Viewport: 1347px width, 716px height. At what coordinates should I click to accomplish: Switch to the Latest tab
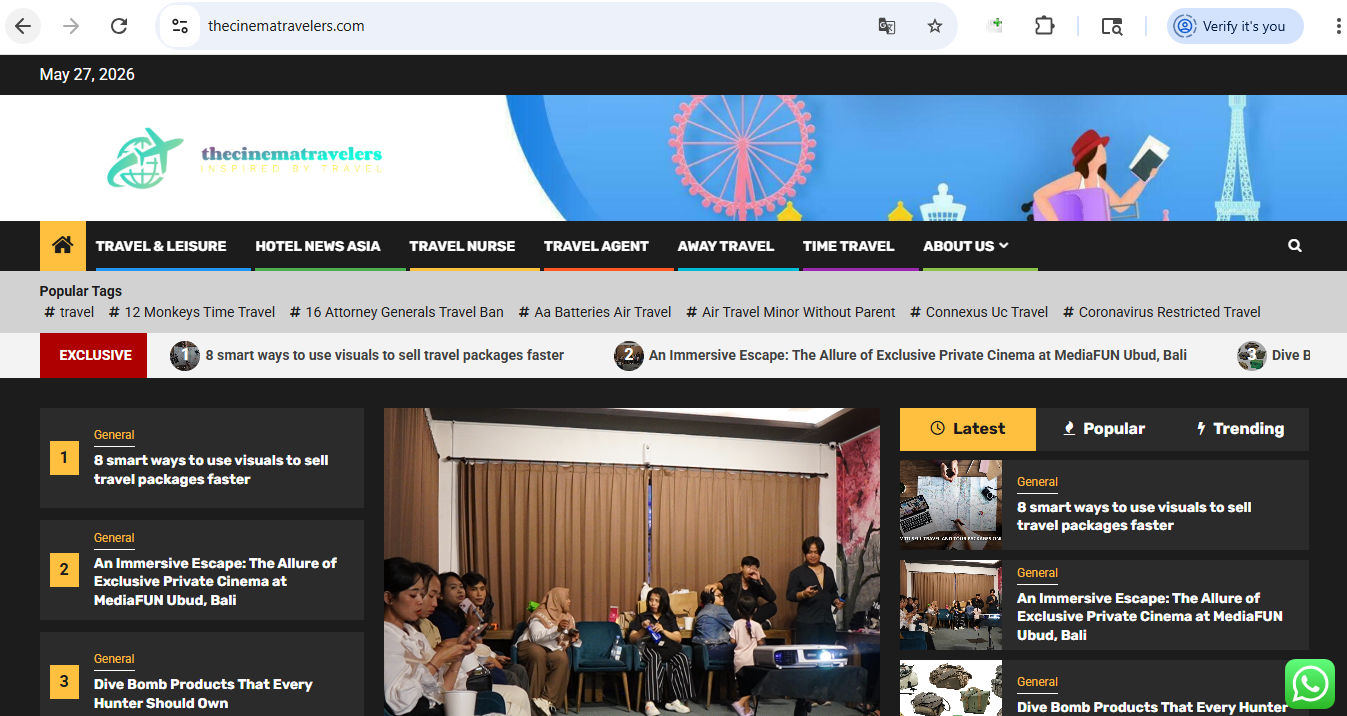pyautogui.click(x=968, y=429)
